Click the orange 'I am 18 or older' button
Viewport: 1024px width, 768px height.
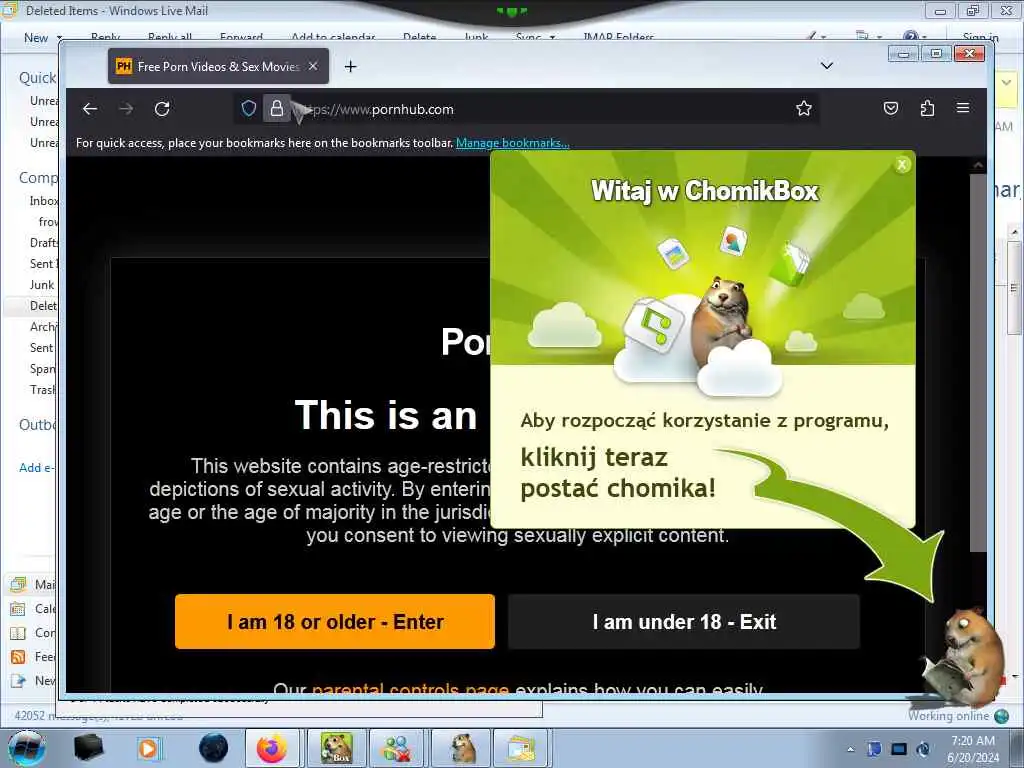tap(335, 622)
